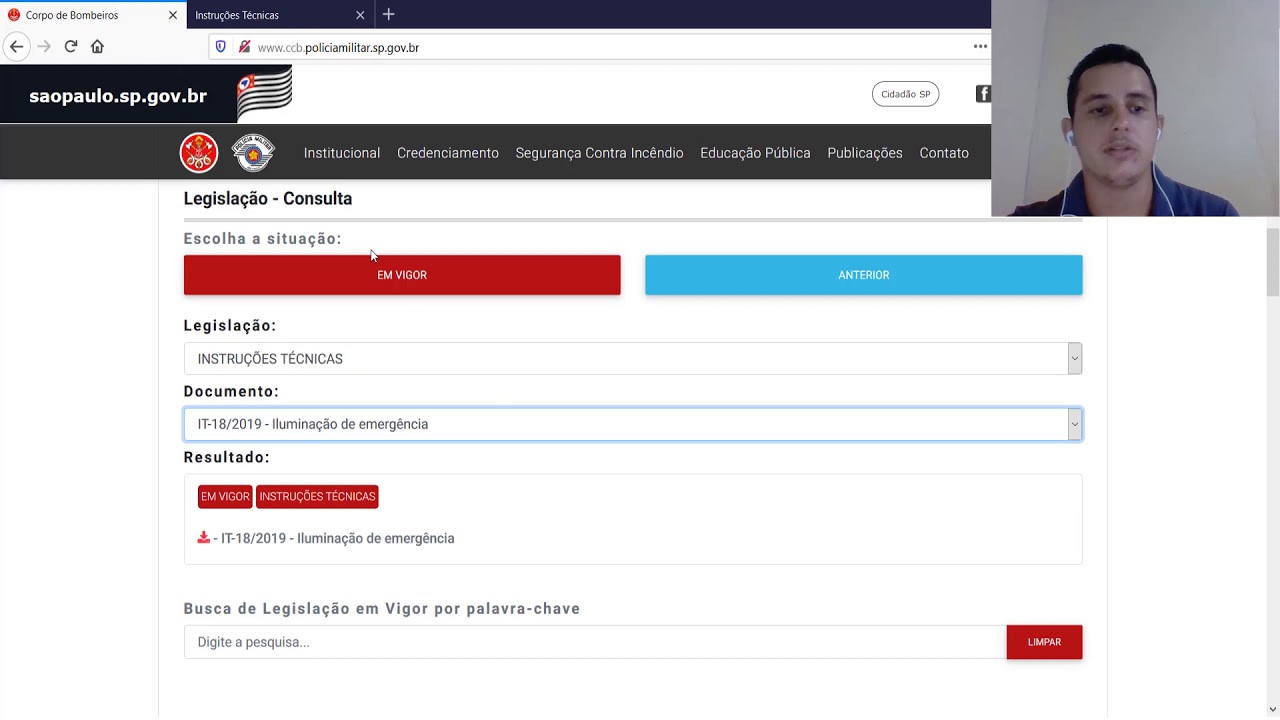
Task: Open the Educação Pública menu
Action: [x=755, y=153]
